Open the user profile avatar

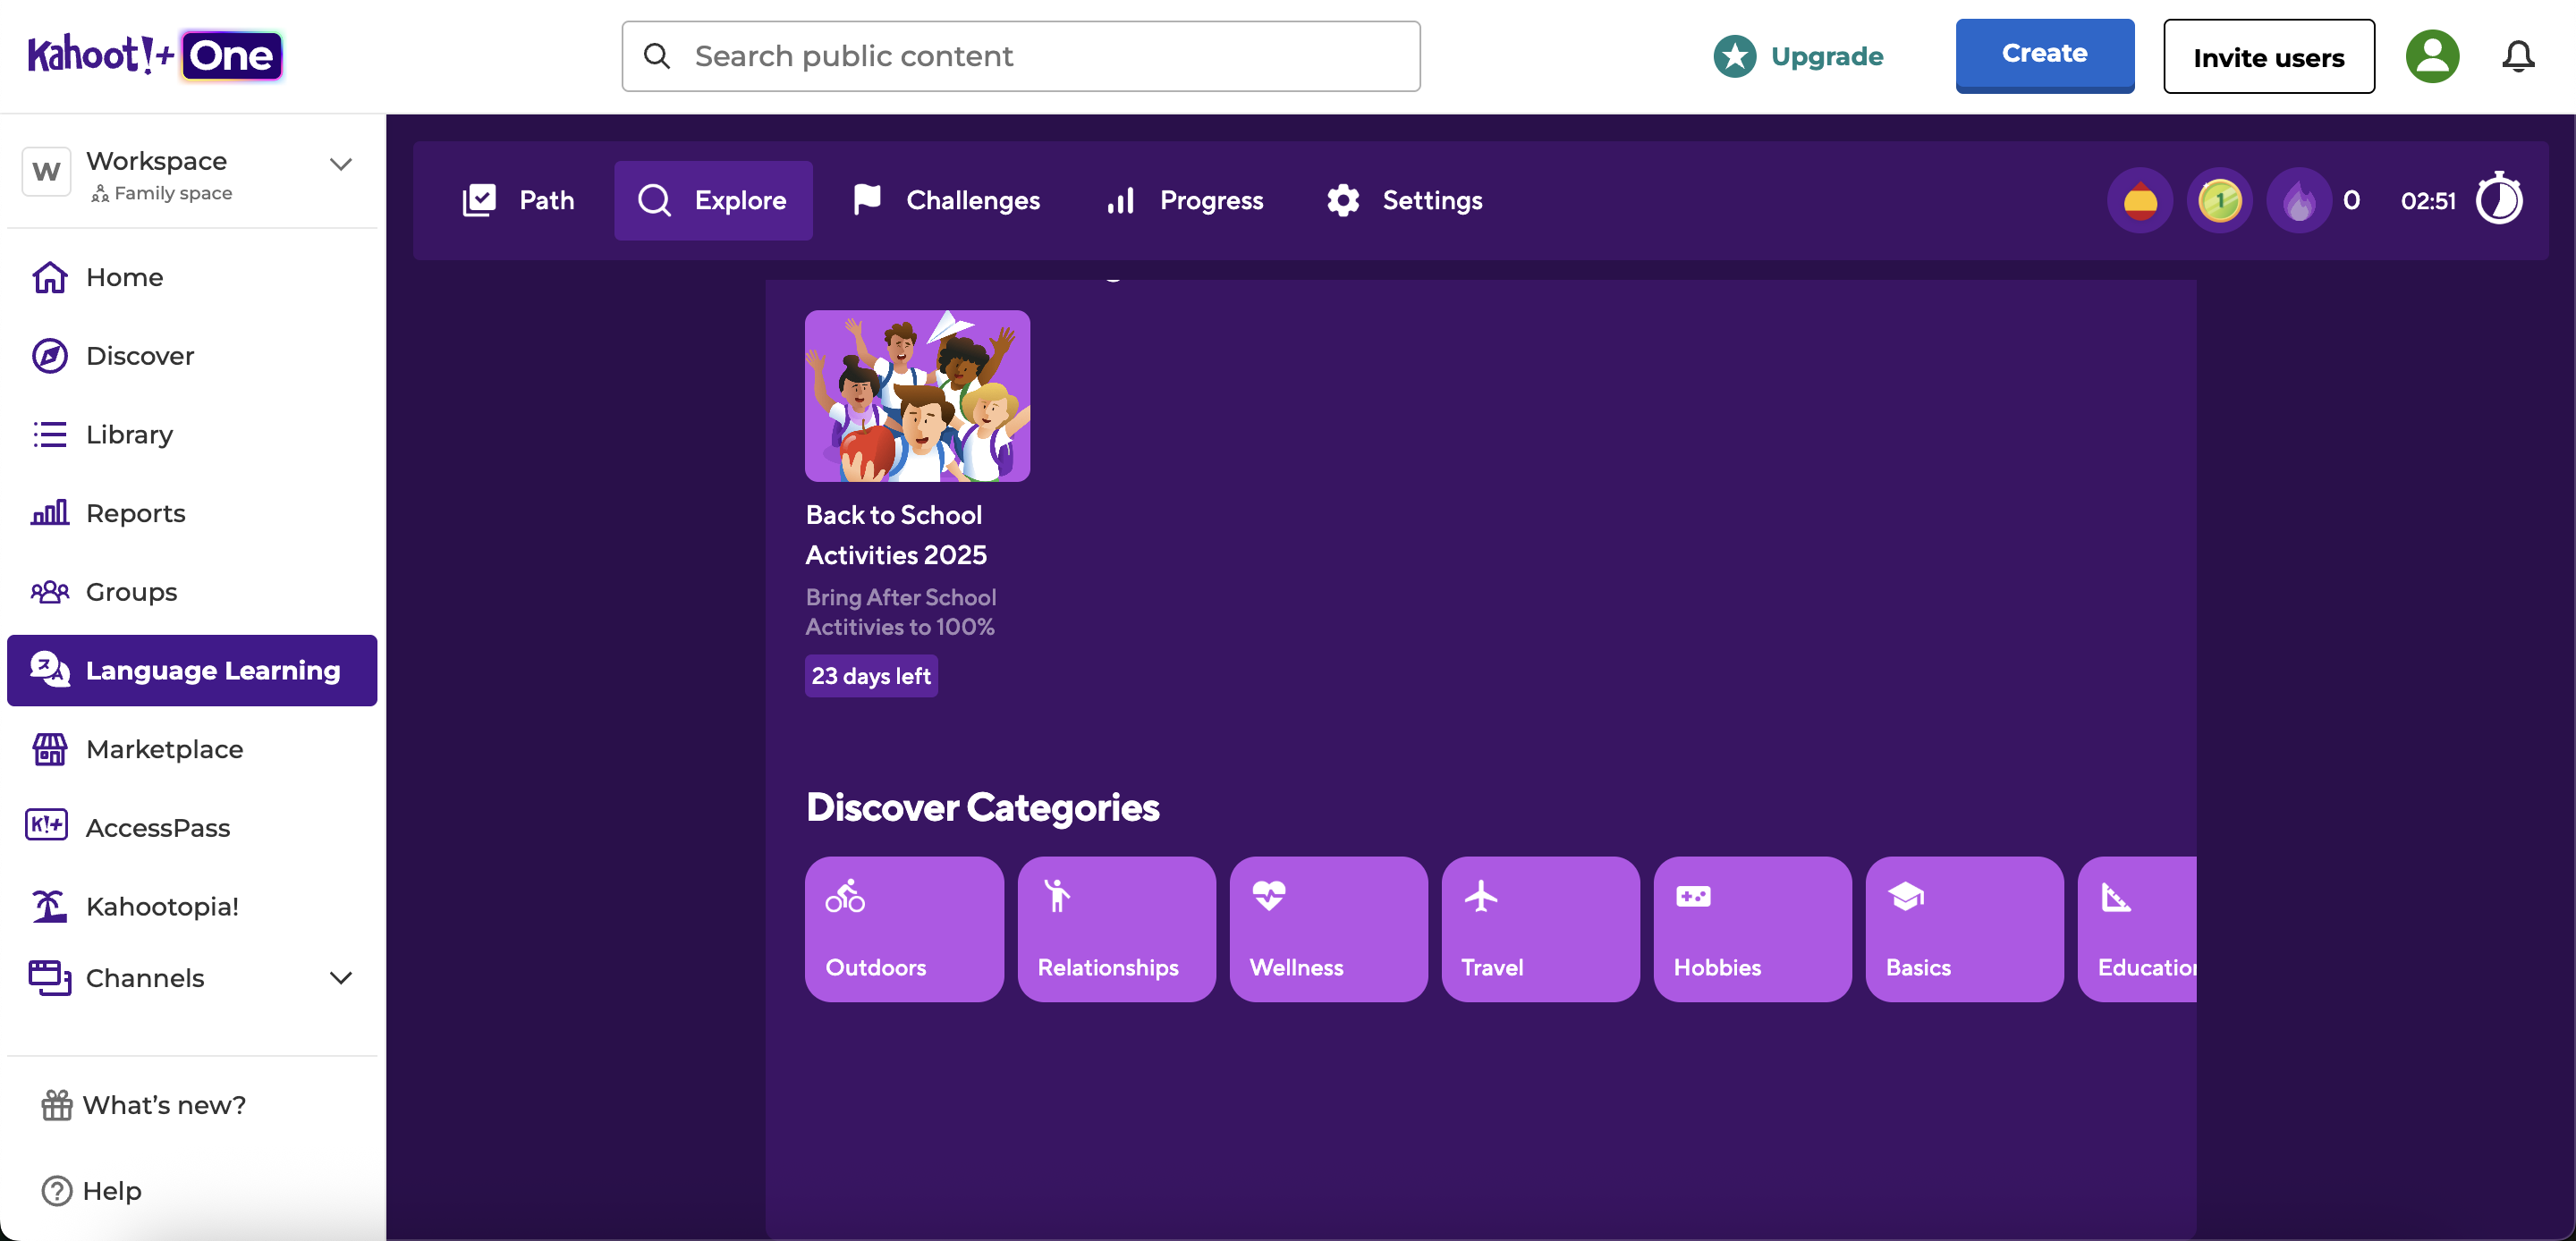coord(2432,56)
